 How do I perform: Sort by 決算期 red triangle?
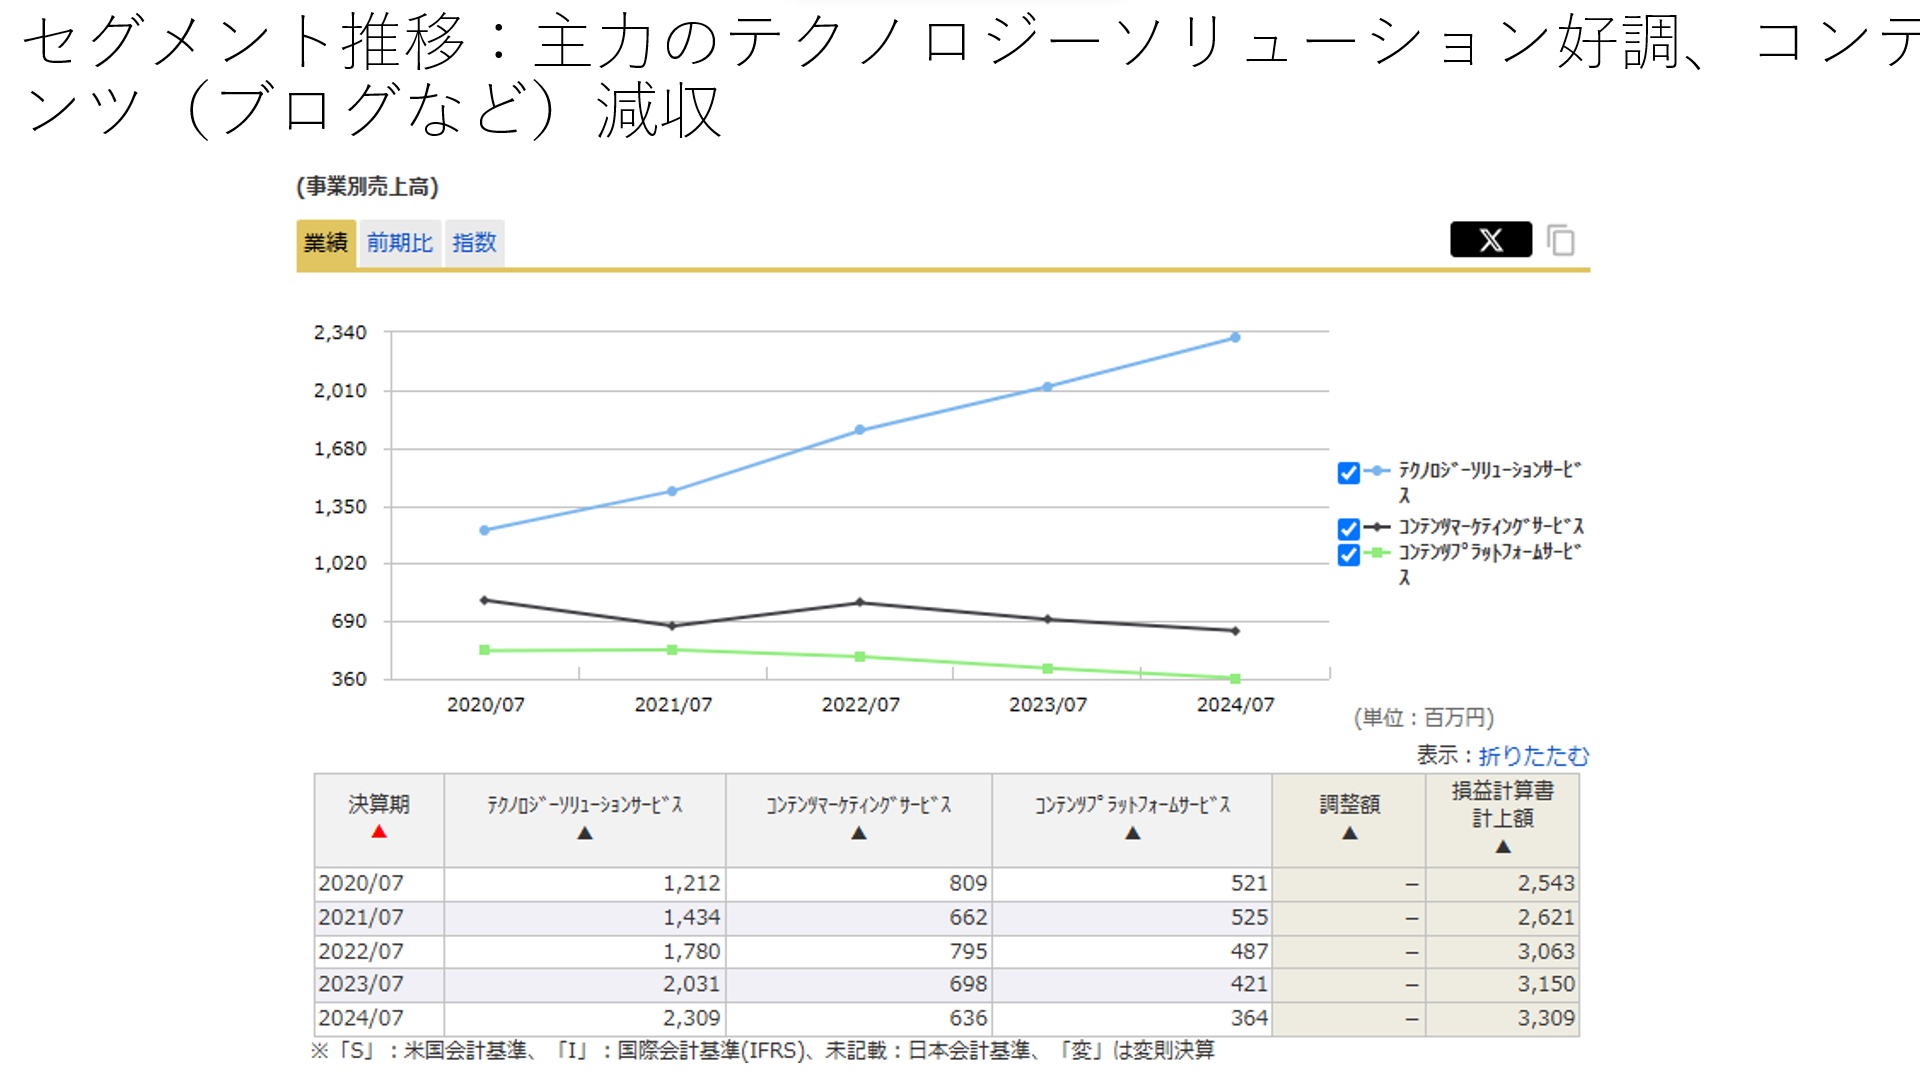(x=379, y=832)
